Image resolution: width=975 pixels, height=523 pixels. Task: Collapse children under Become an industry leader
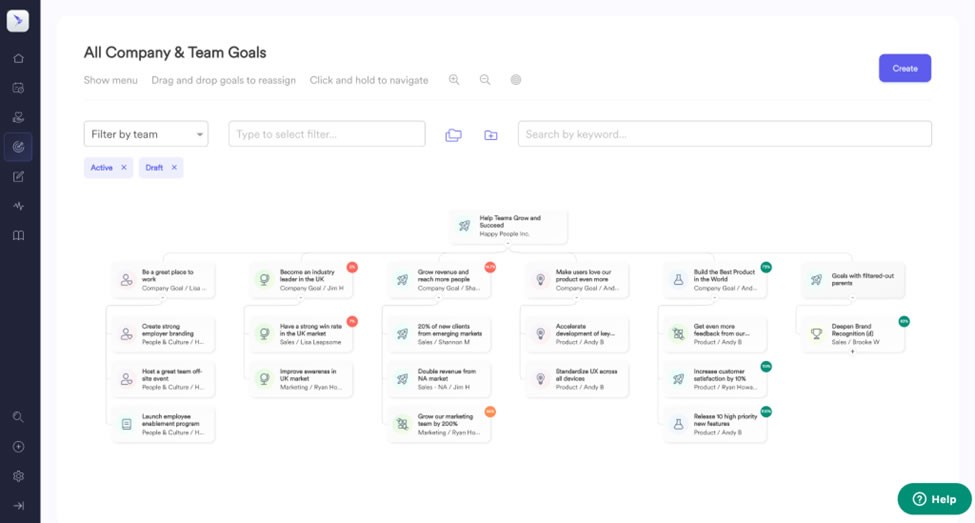click(x=301, y=297)
